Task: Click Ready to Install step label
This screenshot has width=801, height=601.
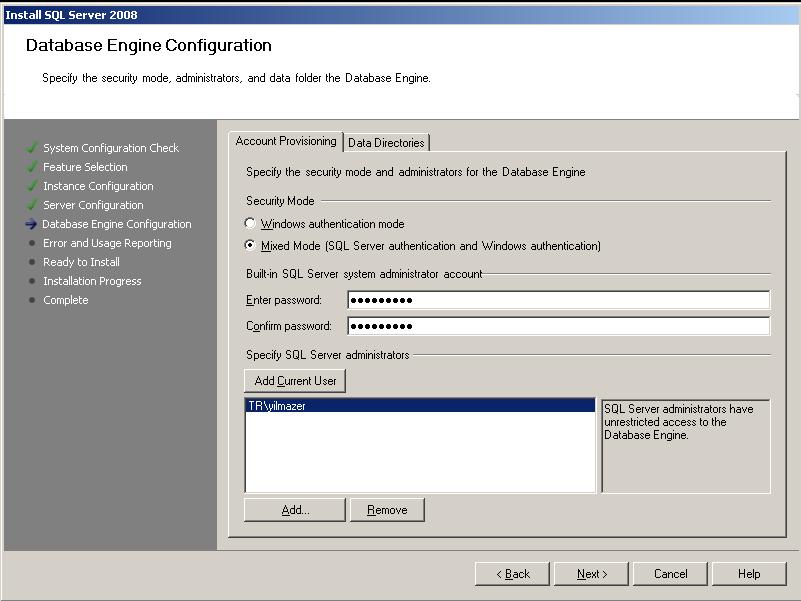Action: (x=81, y=262)
